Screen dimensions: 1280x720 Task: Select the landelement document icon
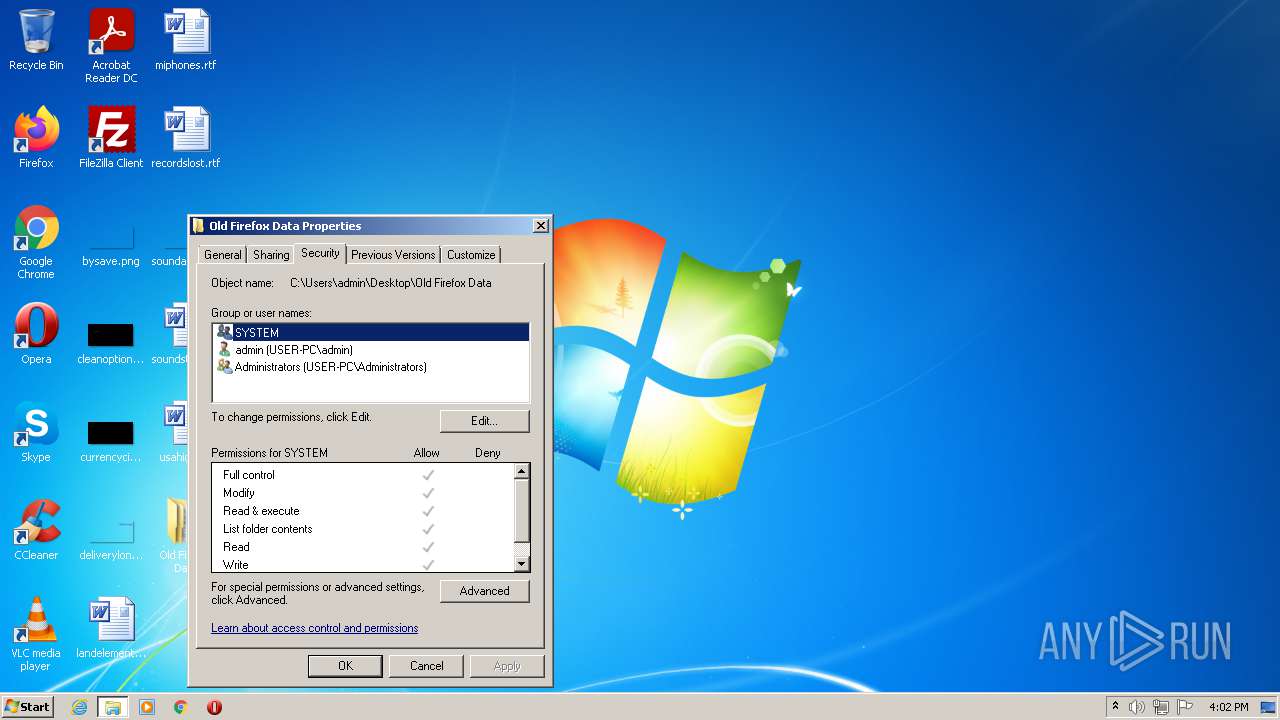point(111,628)
